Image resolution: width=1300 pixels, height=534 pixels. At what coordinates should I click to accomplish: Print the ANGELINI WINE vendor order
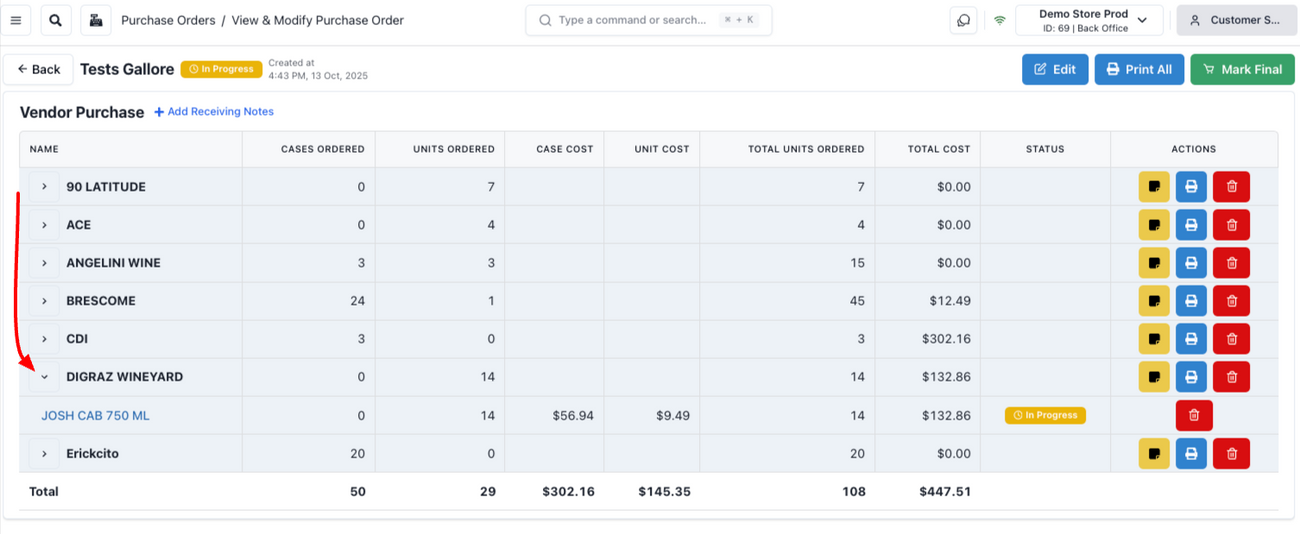[1191, 263]
